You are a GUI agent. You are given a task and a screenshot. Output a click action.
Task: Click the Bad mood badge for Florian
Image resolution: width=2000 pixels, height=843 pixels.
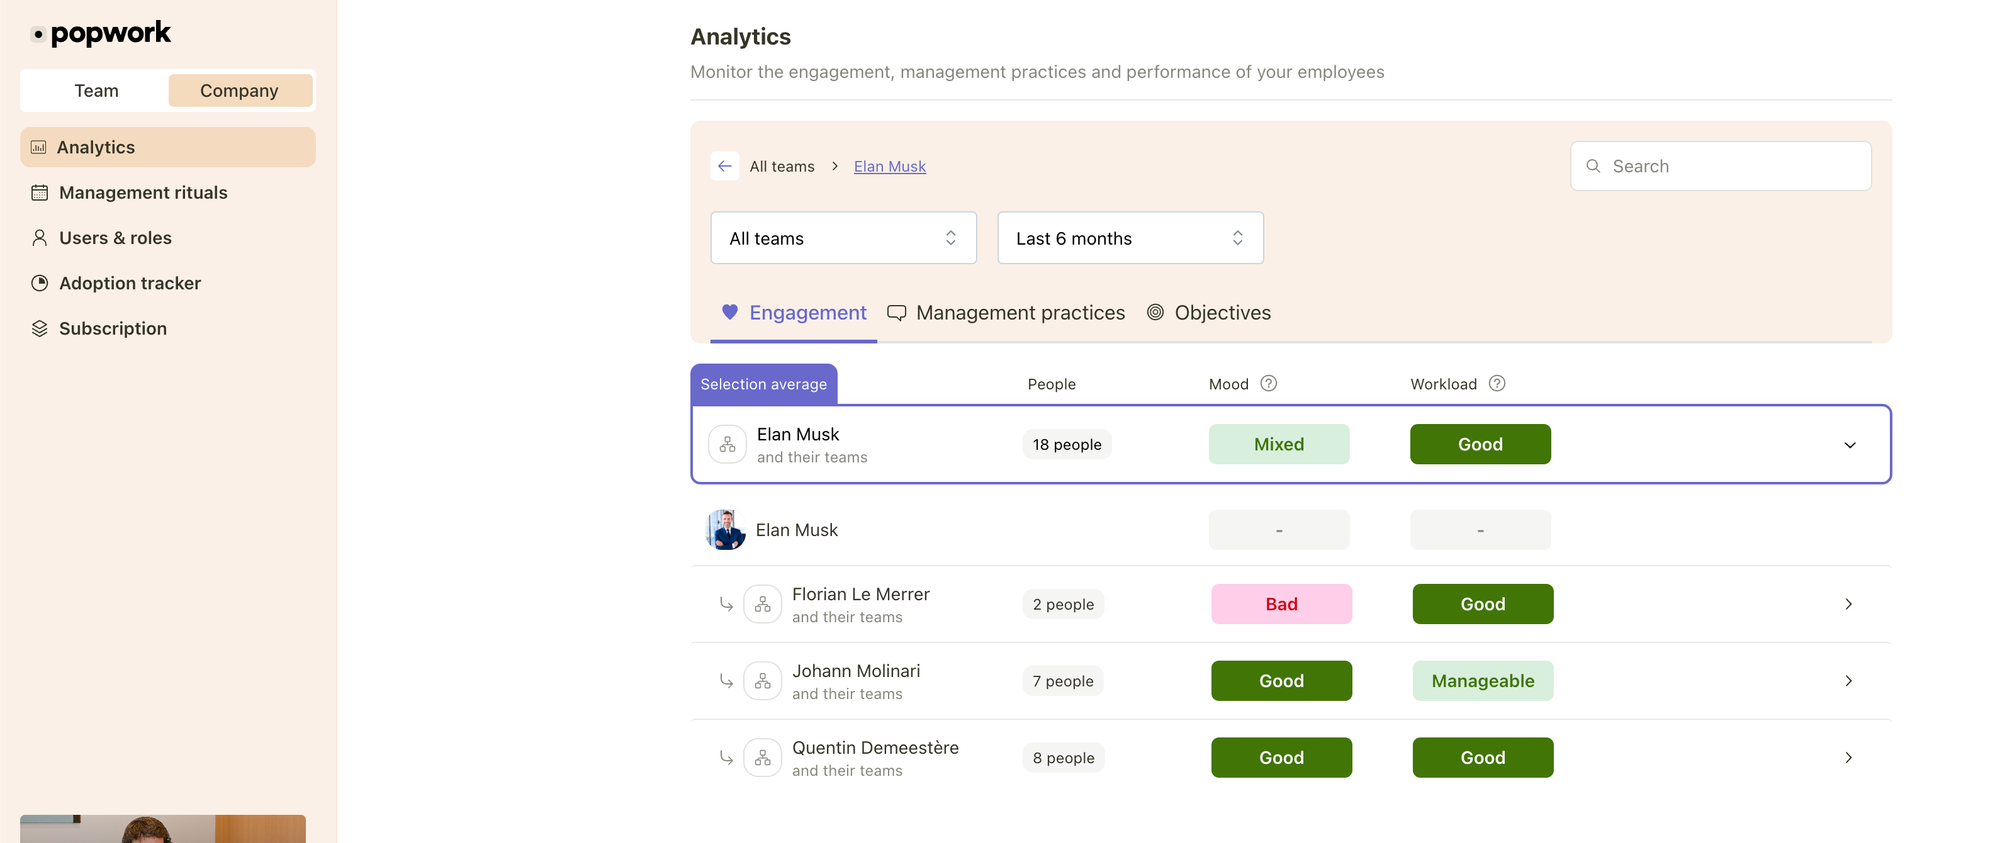click(1281, 604)
